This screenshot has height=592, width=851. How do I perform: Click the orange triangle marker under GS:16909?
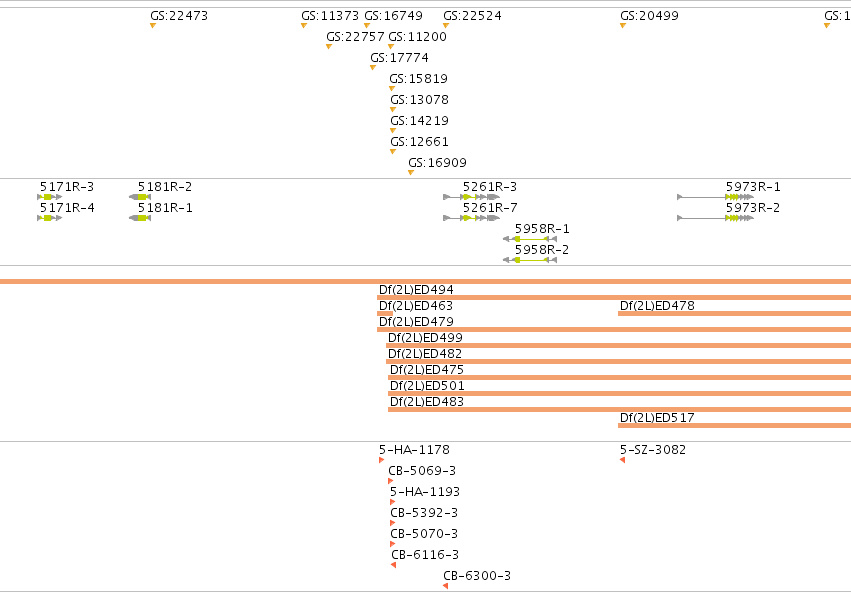pyautogui.click(x=411, y=173)
